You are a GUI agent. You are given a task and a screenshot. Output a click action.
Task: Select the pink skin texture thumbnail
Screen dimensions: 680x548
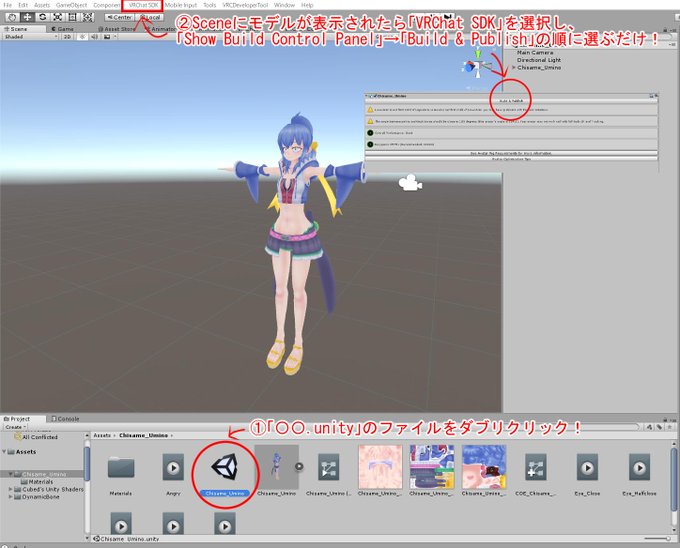pyautogui.click(x=380, y=467)
